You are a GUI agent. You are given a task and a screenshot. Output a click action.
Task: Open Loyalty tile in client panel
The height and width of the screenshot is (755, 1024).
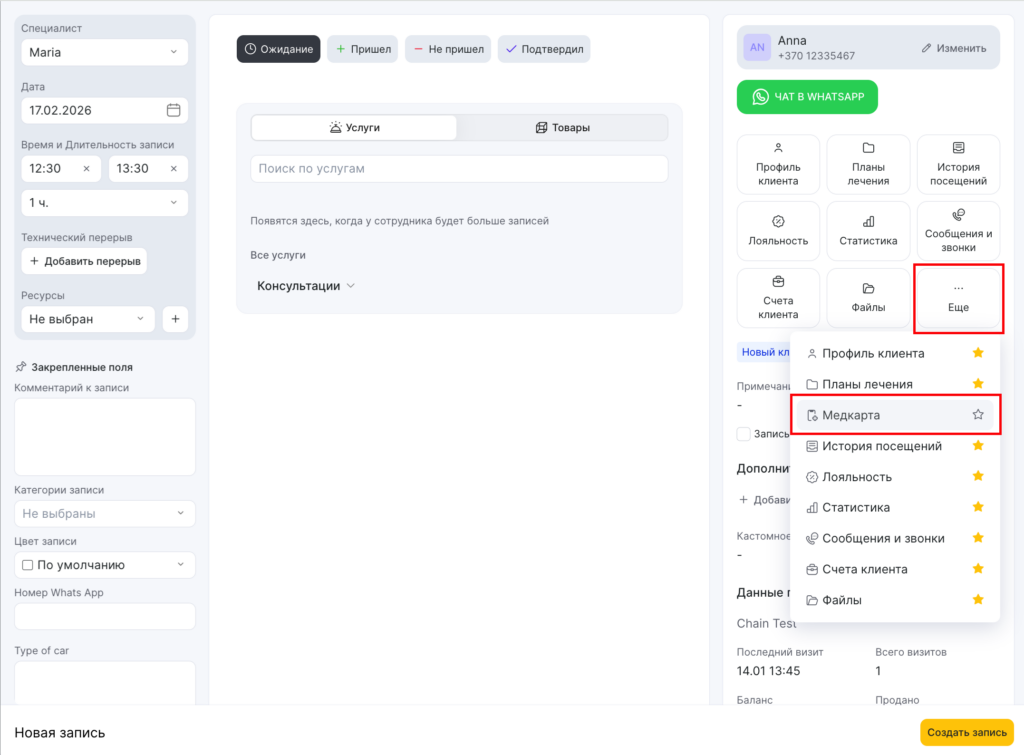tap(778, 231)
